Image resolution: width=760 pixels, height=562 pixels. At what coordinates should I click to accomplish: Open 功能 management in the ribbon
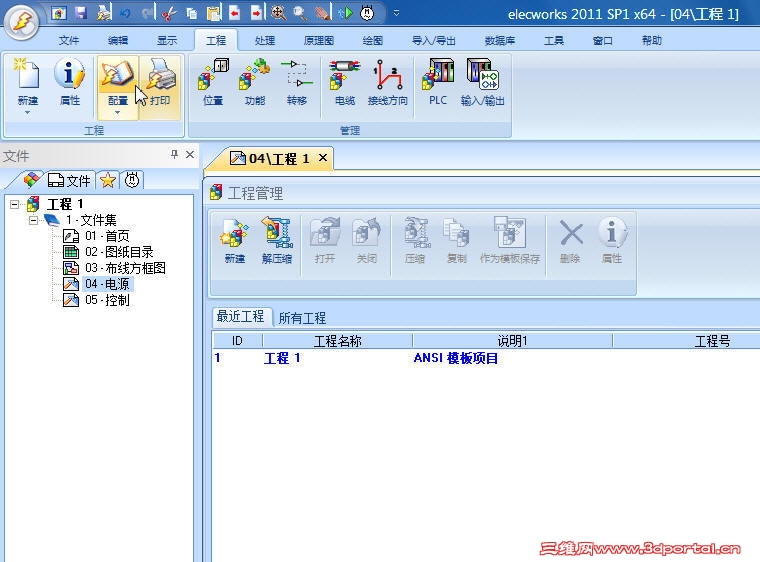[255, 81]
